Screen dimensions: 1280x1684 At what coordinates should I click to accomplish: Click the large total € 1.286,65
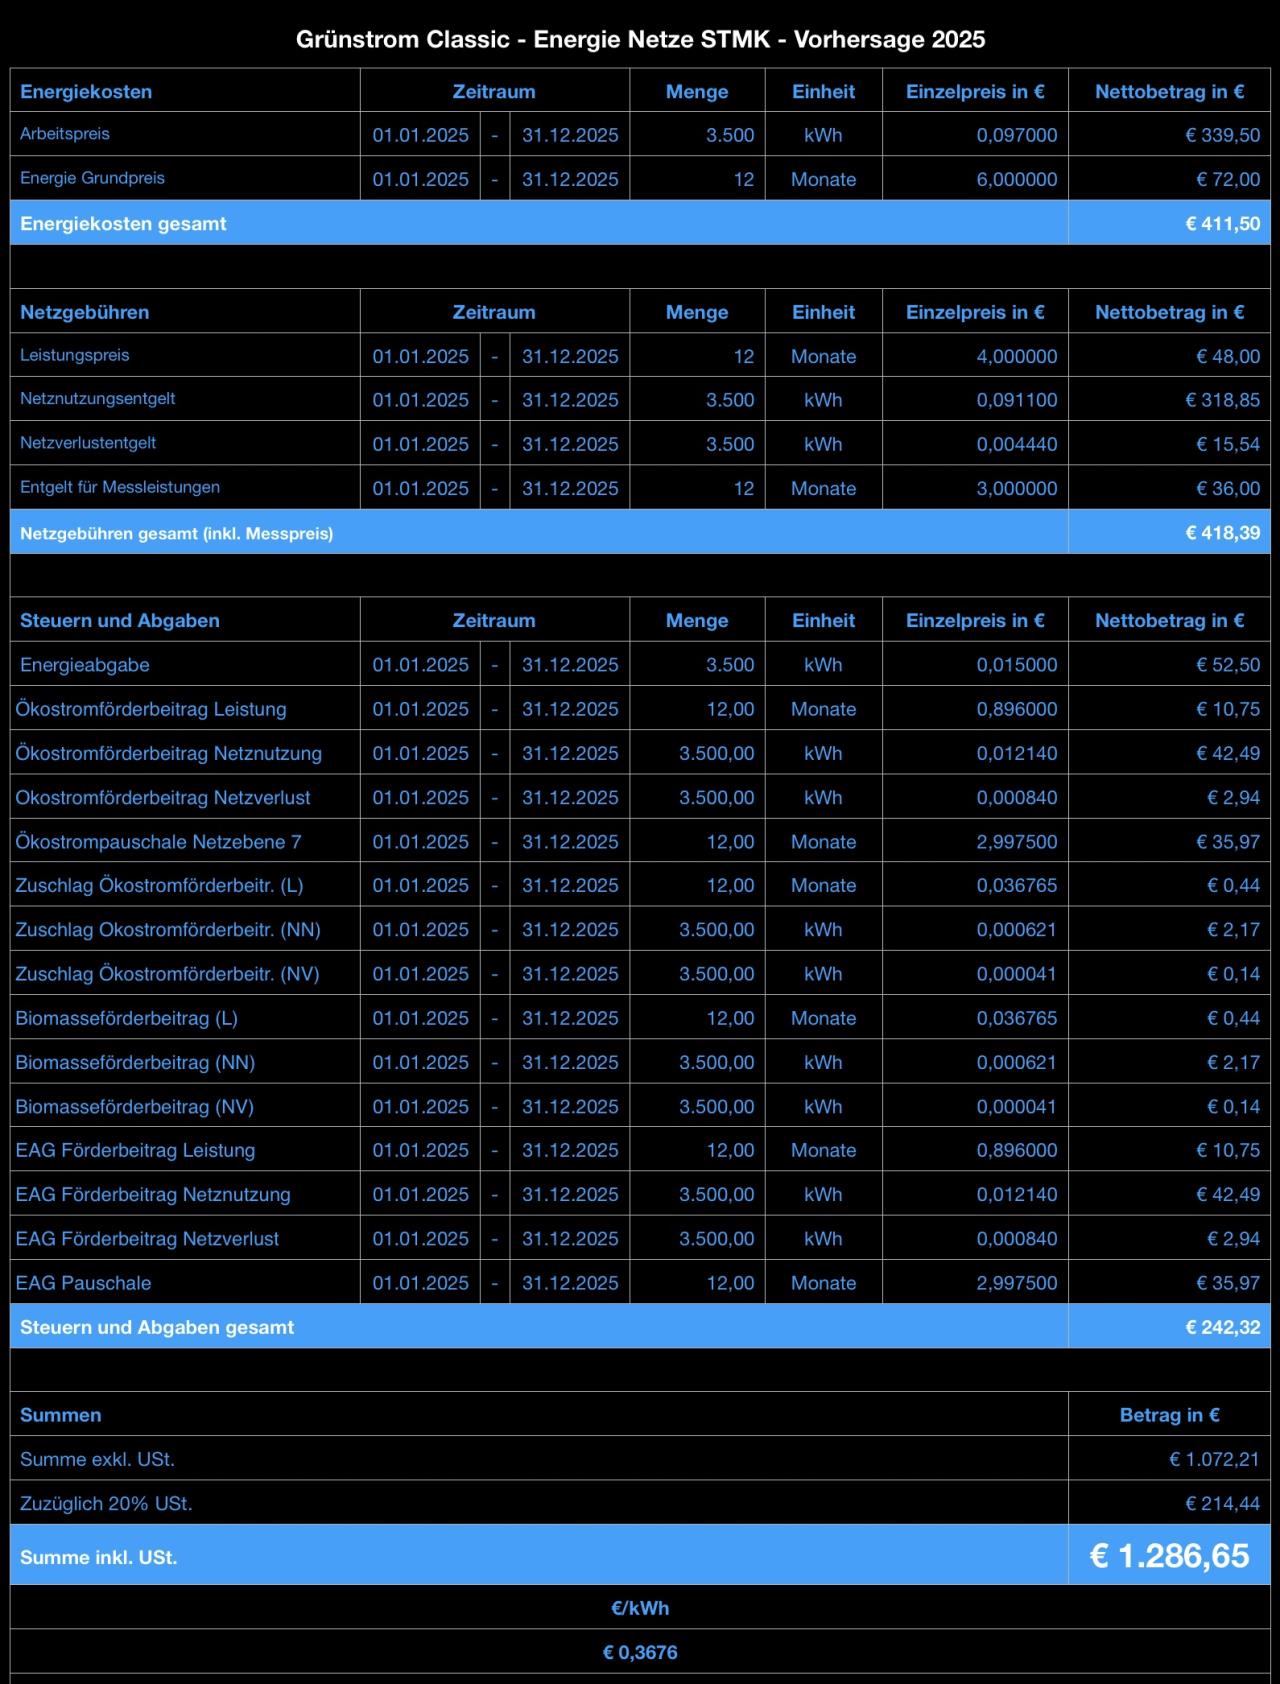pos(1169,1556)
